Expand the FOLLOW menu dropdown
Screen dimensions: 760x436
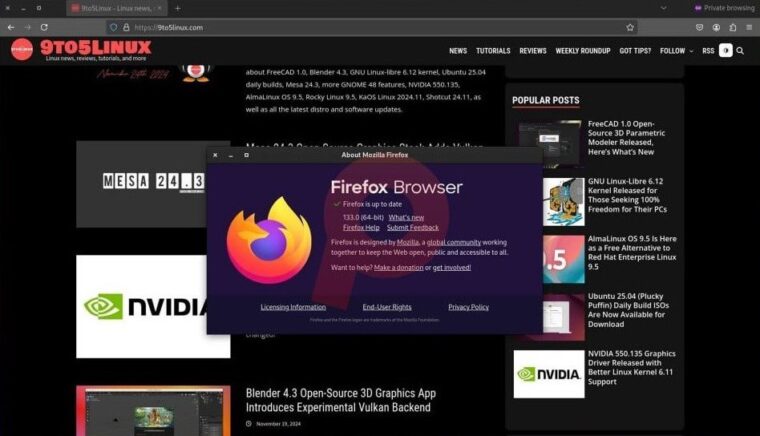pos(676,50)
